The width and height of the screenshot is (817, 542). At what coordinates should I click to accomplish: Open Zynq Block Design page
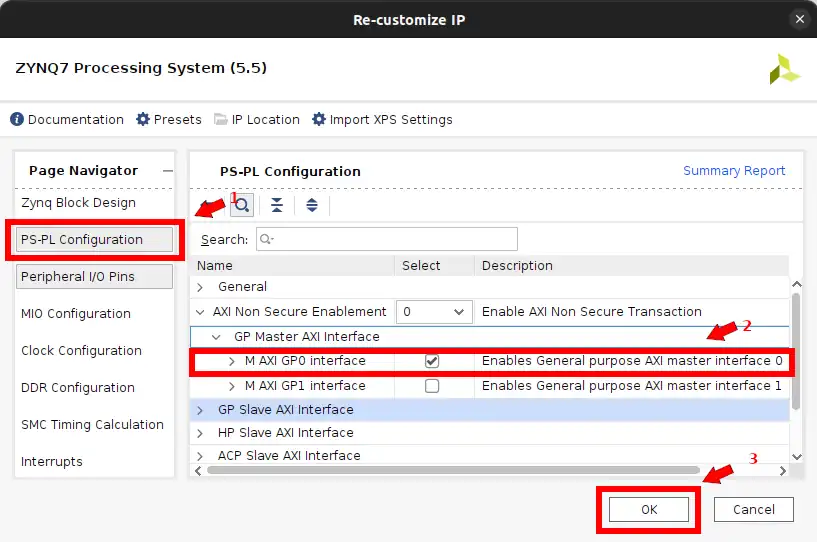78,203
